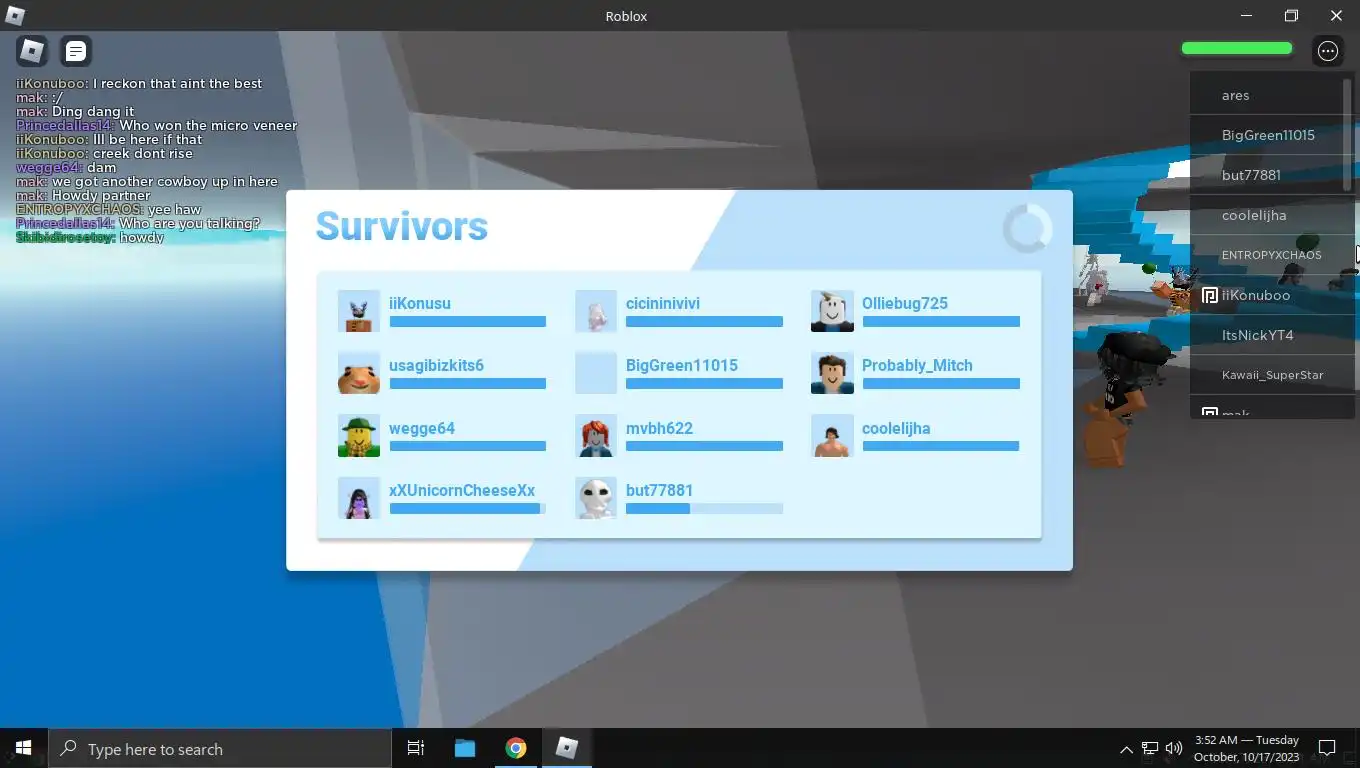This screenshot has width=1360, height=768.
Task: Open the more options ellipsis button
Action: (1328, 51)
